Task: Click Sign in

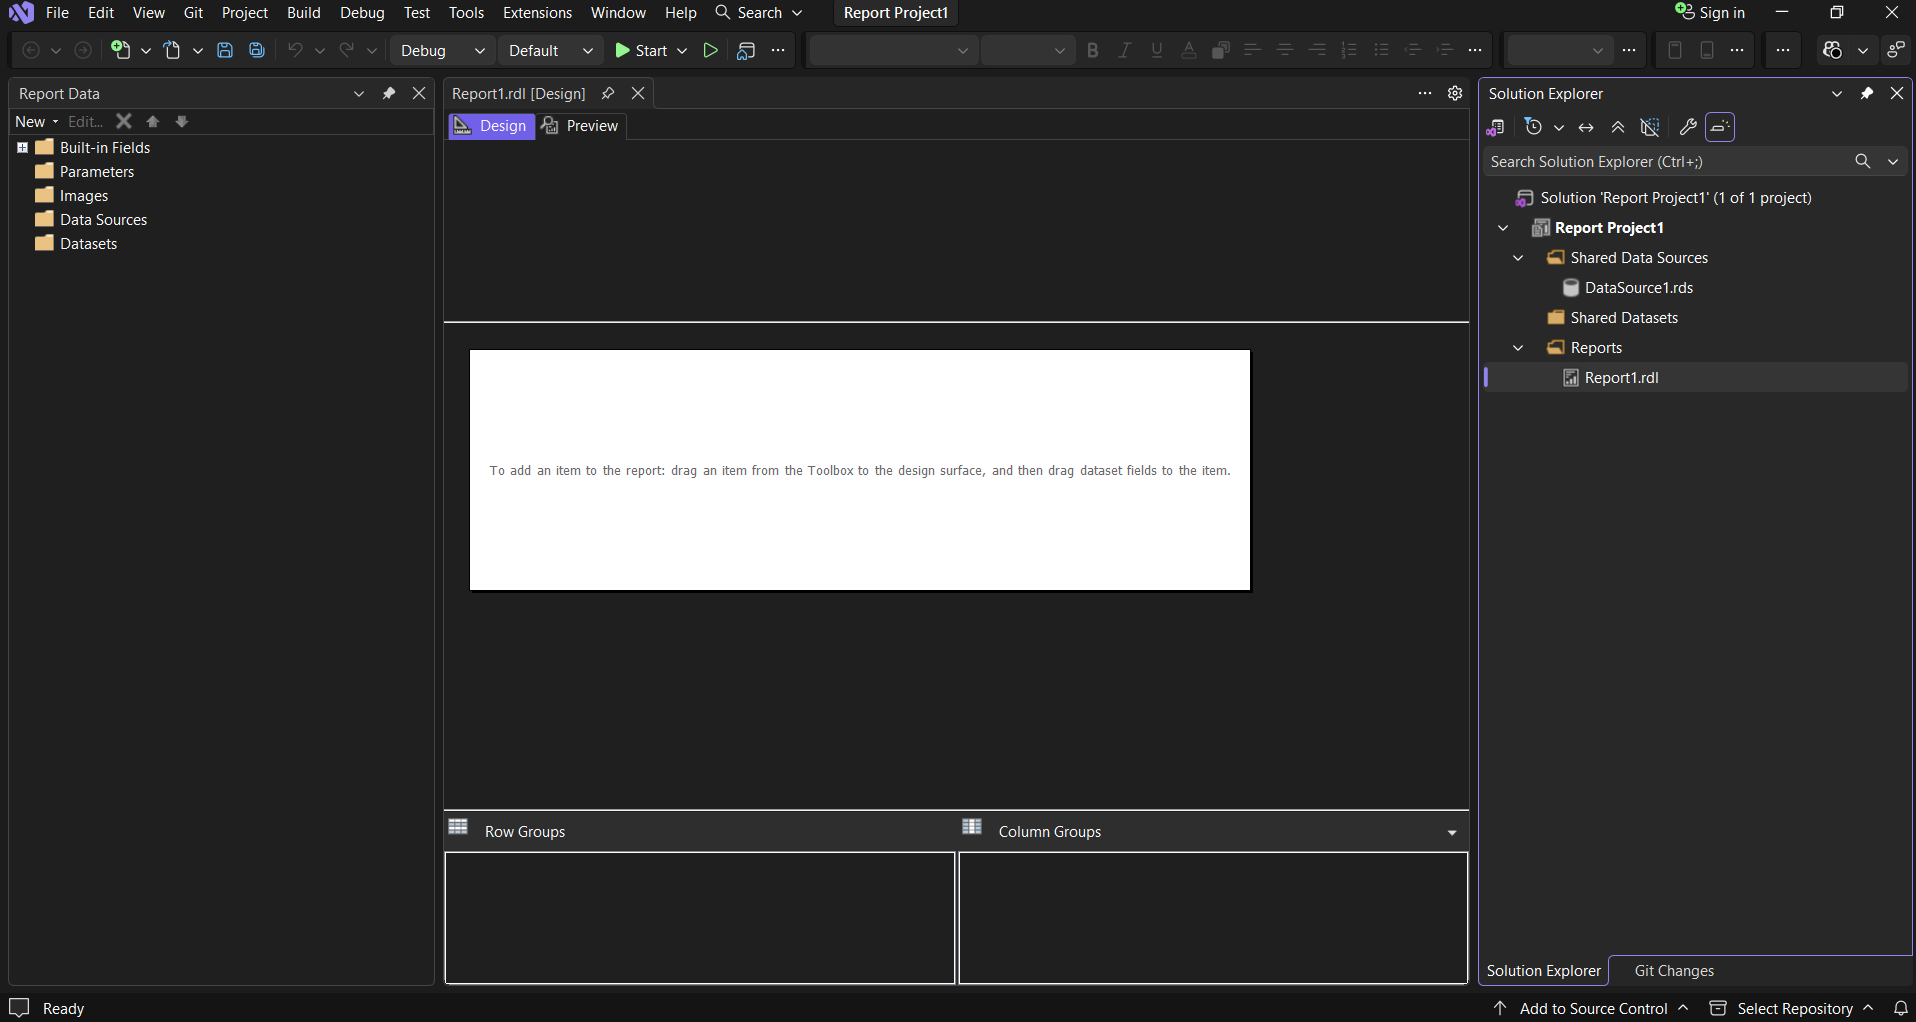Action: coord(1710,12)
